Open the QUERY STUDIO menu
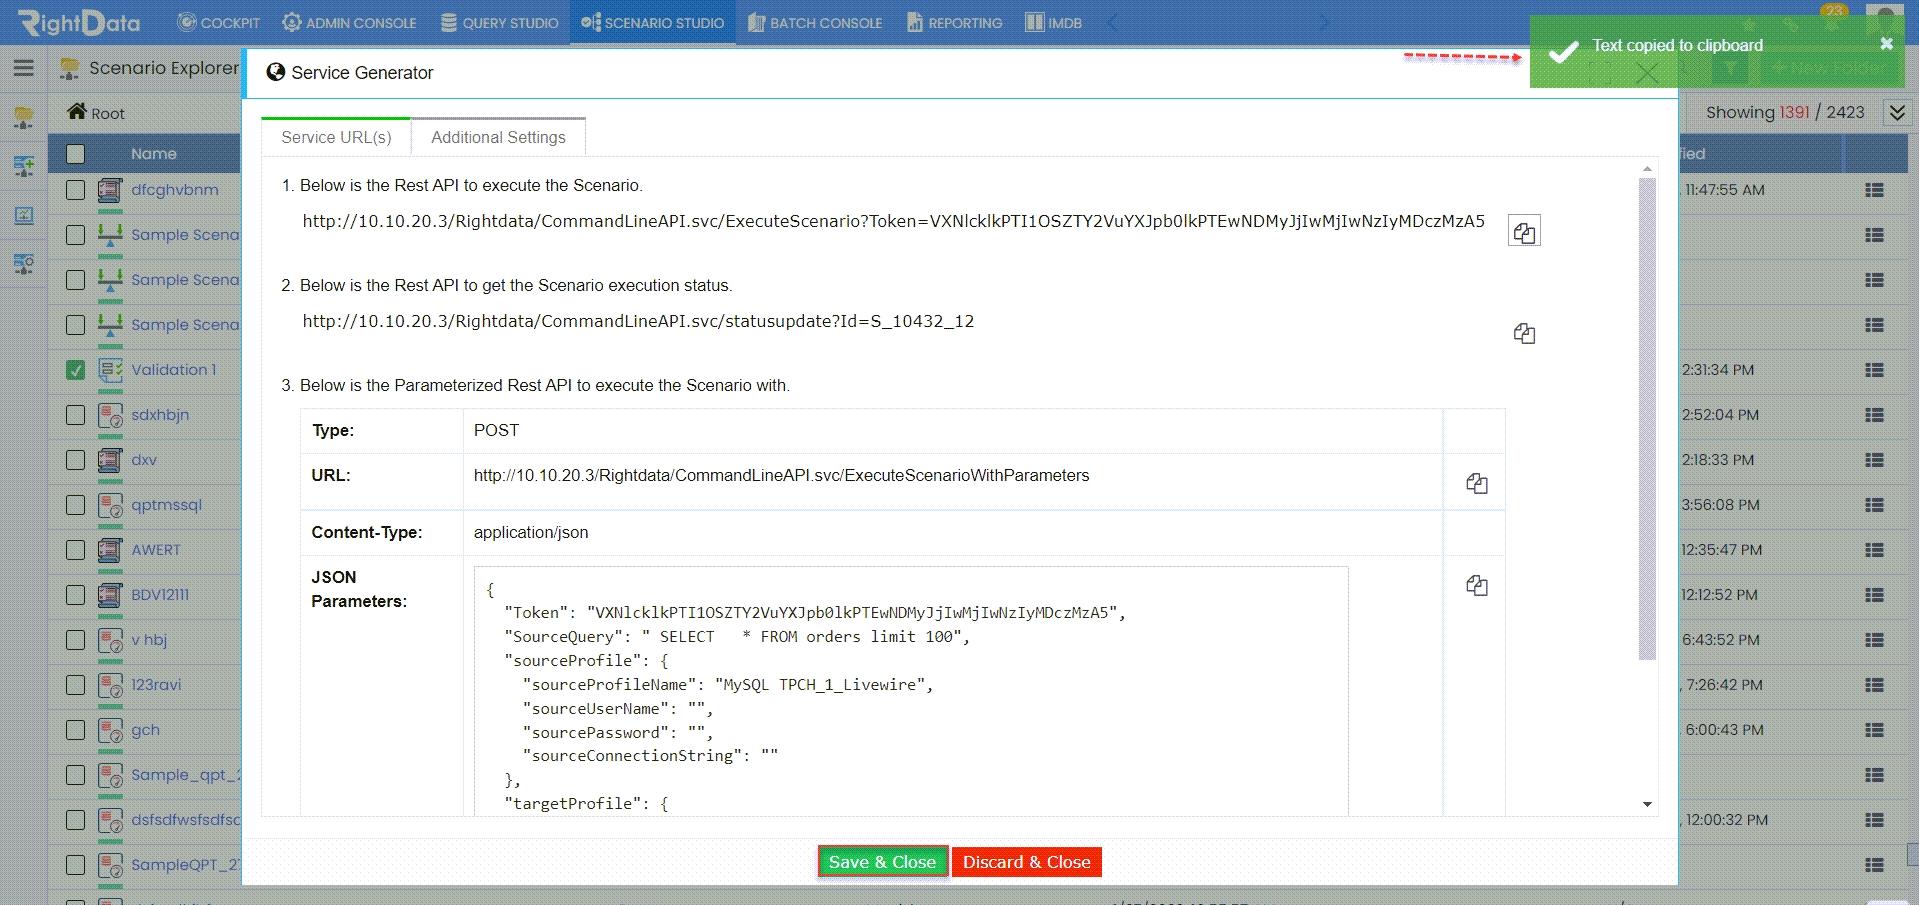 499,22
